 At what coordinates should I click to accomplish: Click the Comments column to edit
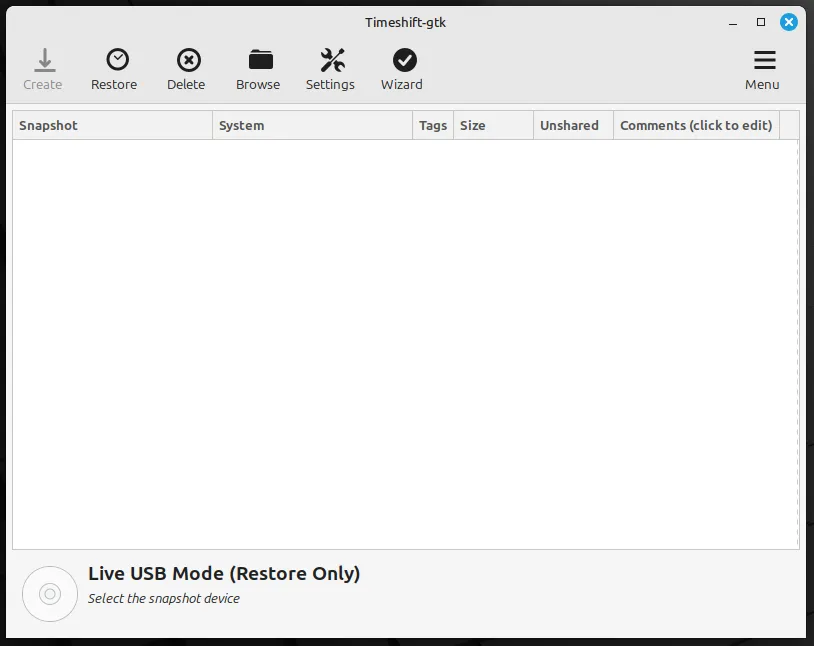pyautogui.click(x=695, y=125)
